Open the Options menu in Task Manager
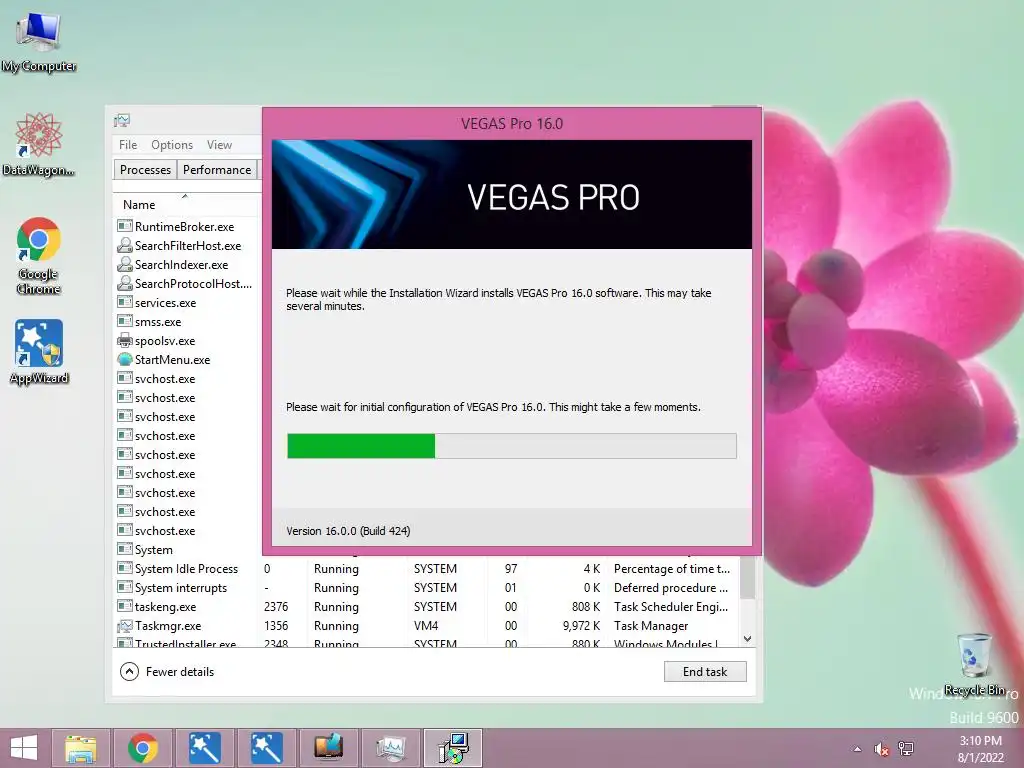 [172, 145]
